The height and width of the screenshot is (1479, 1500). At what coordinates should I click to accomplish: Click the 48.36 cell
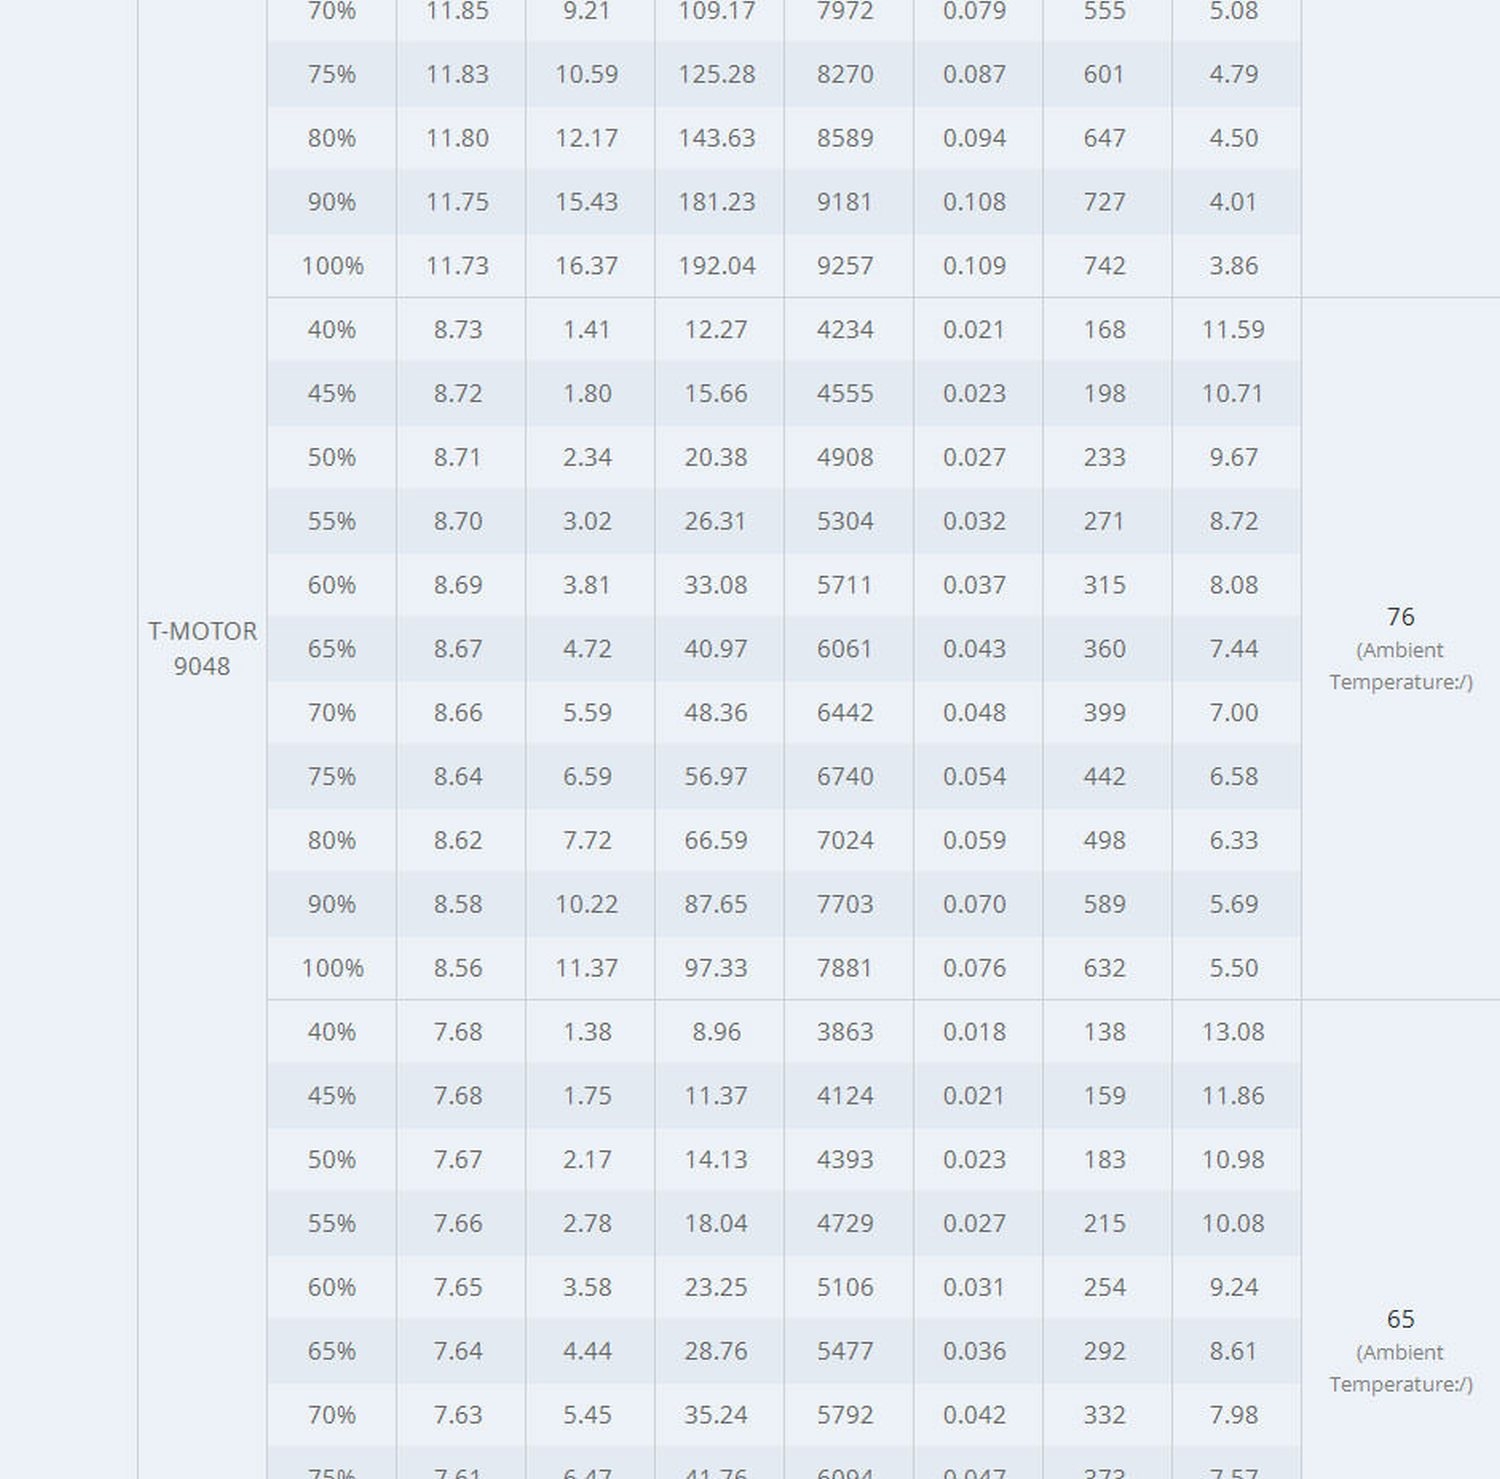(716, 713)
